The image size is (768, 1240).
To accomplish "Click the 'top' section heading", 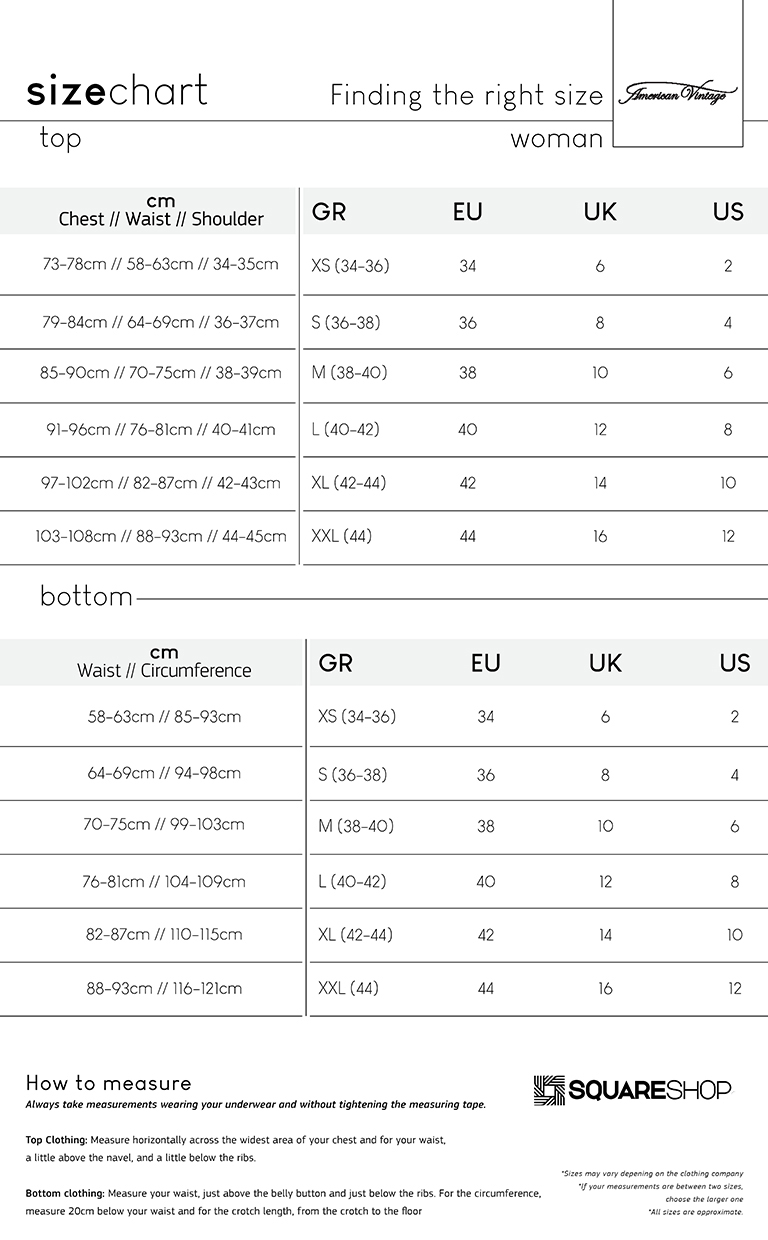I will click(60, 138).
